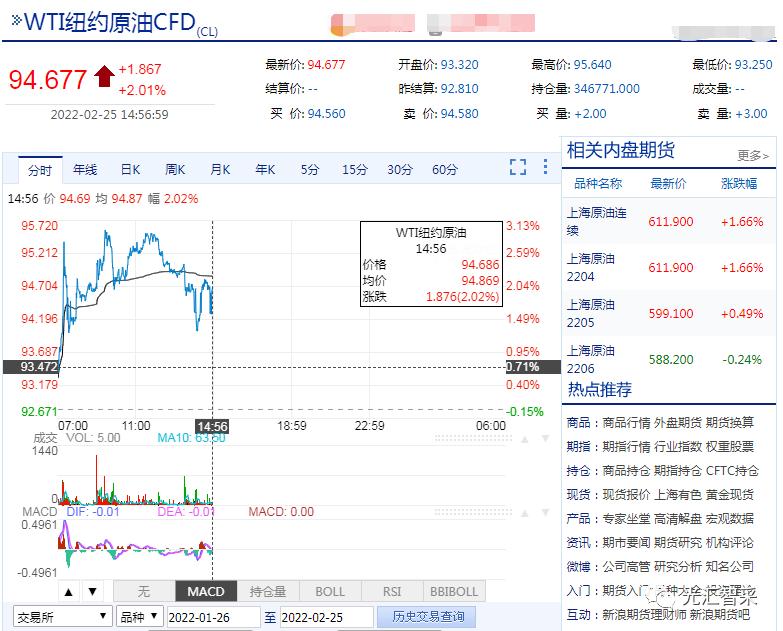Click the 期货换算 link
This screenshot has height=631, width=783.
(x=730, y=423)
